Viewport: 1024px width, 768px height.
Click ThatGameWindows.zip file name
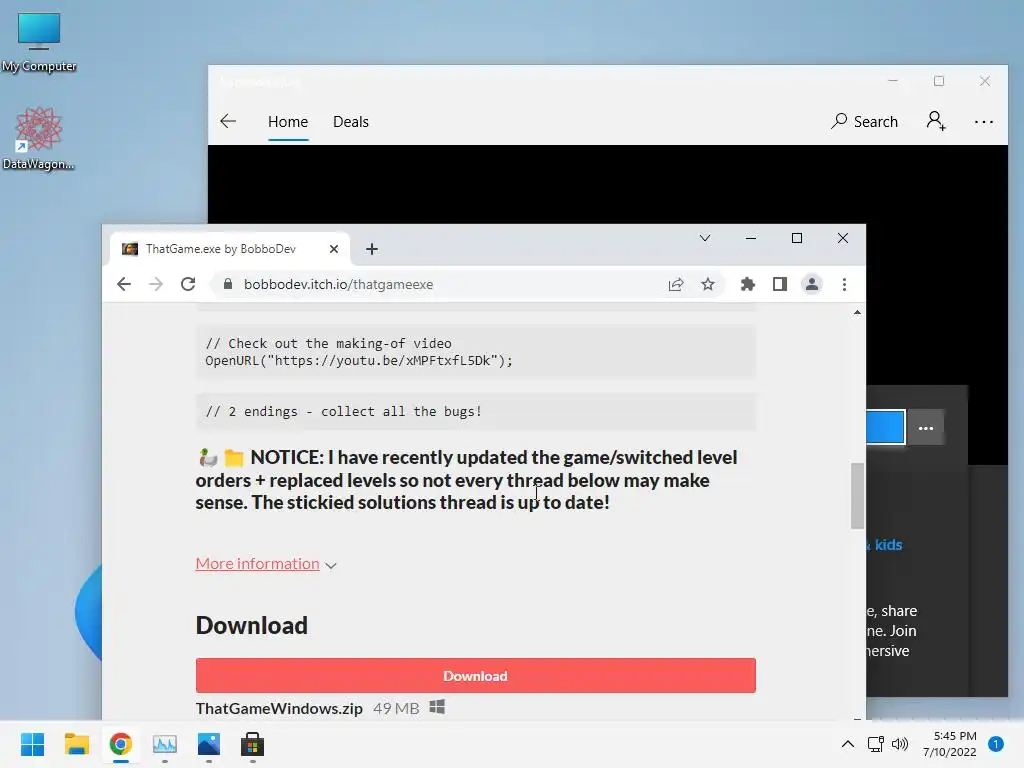point(279,709)
